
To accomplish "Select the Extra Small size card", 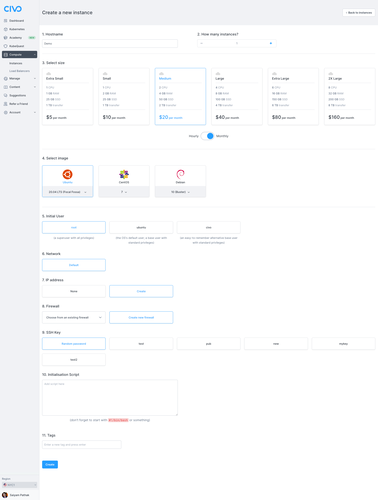I will tap(68, 97).
